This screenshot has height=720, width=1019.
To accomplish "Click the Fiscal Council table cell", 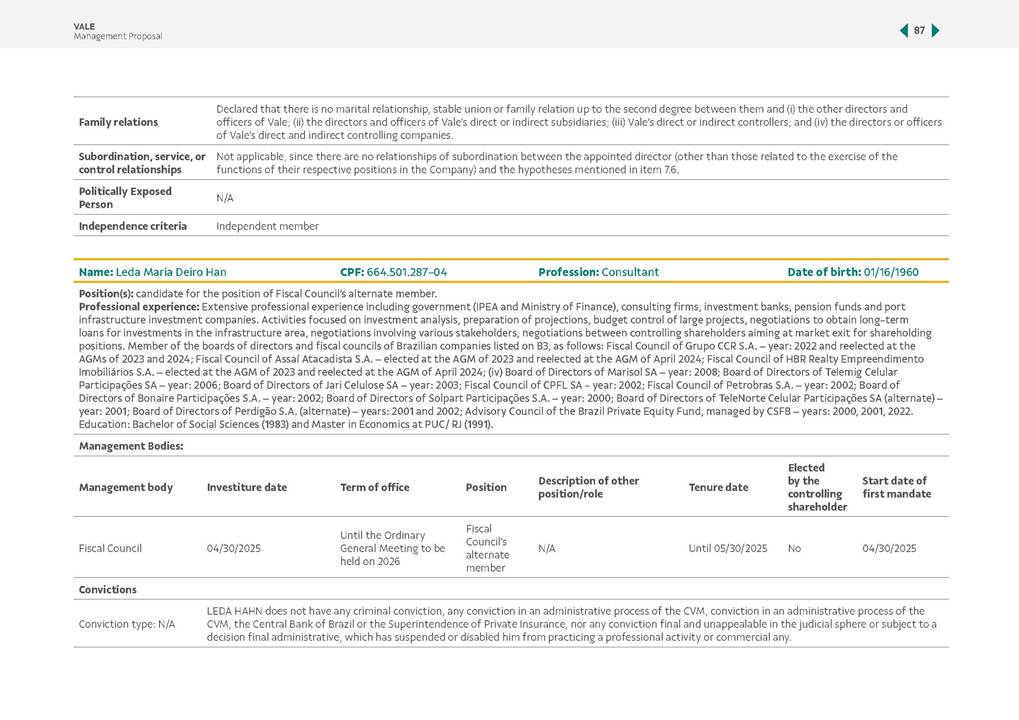I will 110,548.
